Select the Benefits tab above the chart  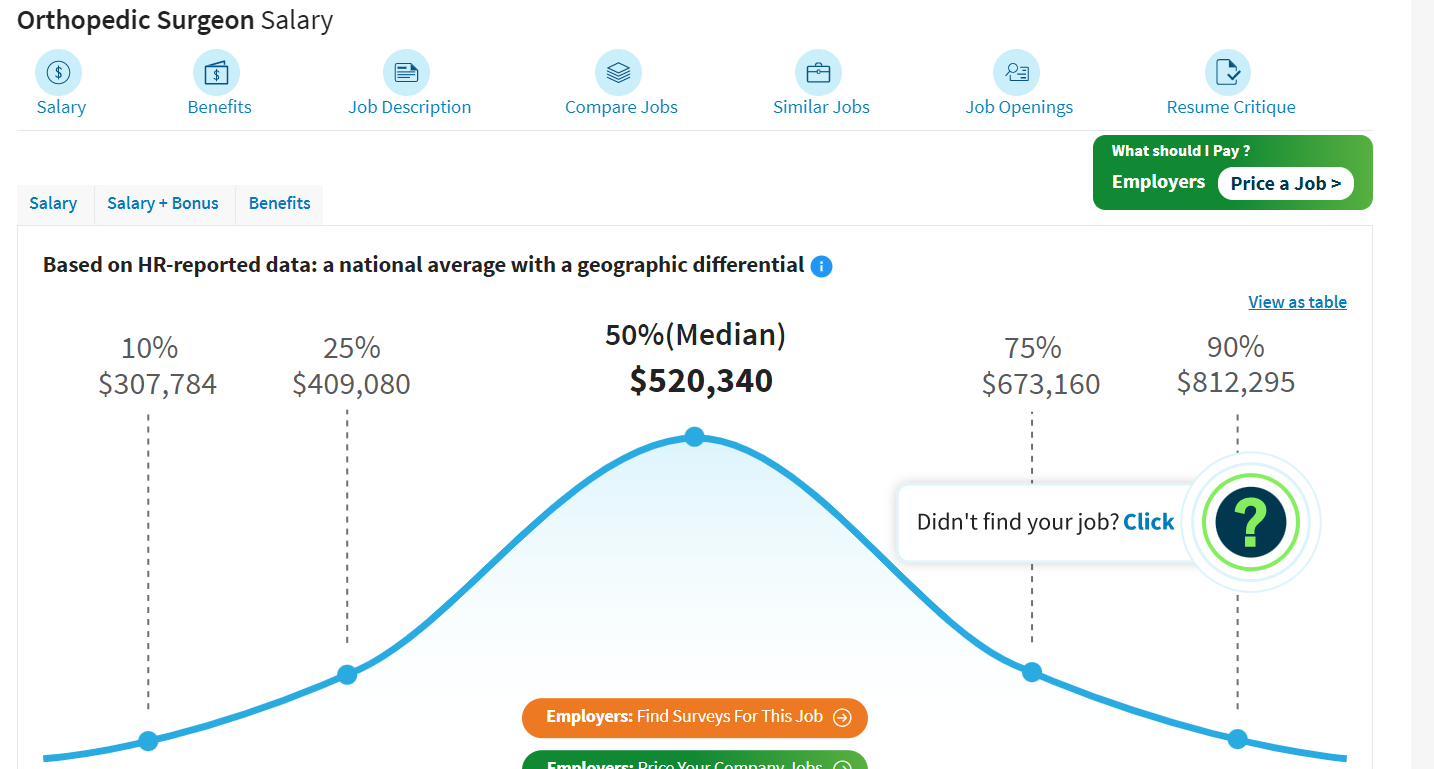(x=279, y=204)
